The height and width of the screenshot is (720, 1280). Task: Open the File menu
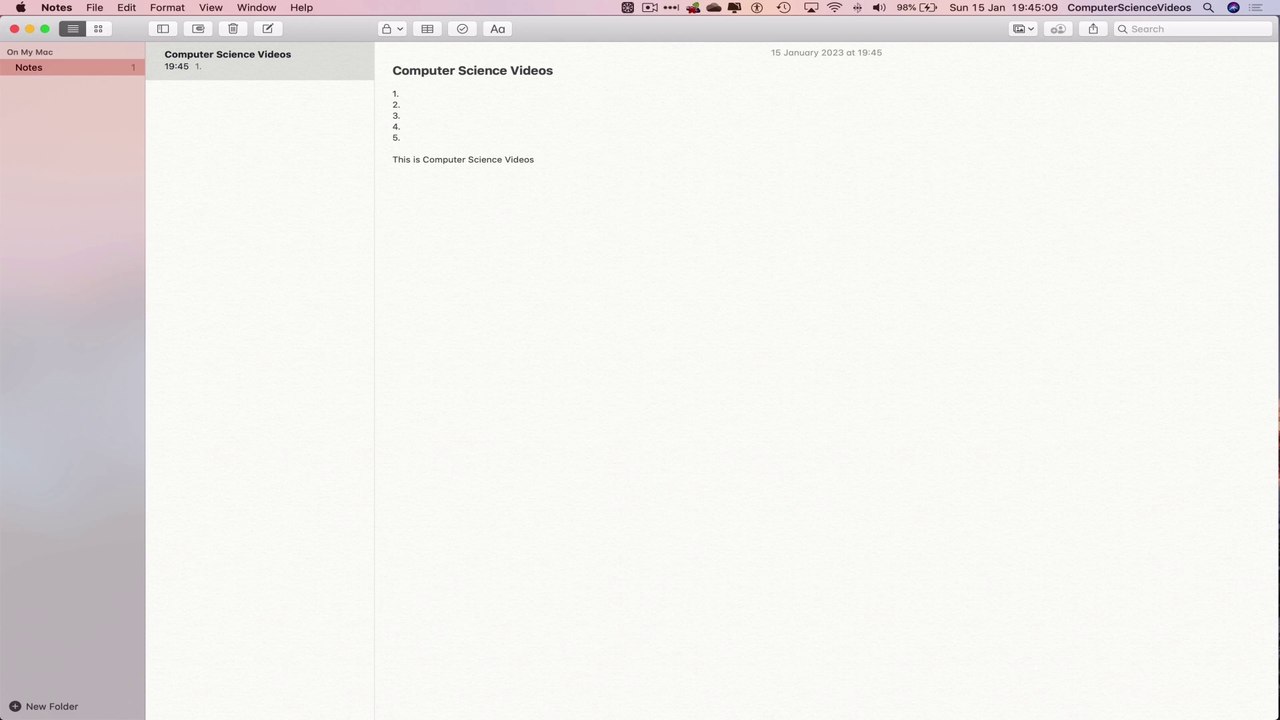click(95, 7)
